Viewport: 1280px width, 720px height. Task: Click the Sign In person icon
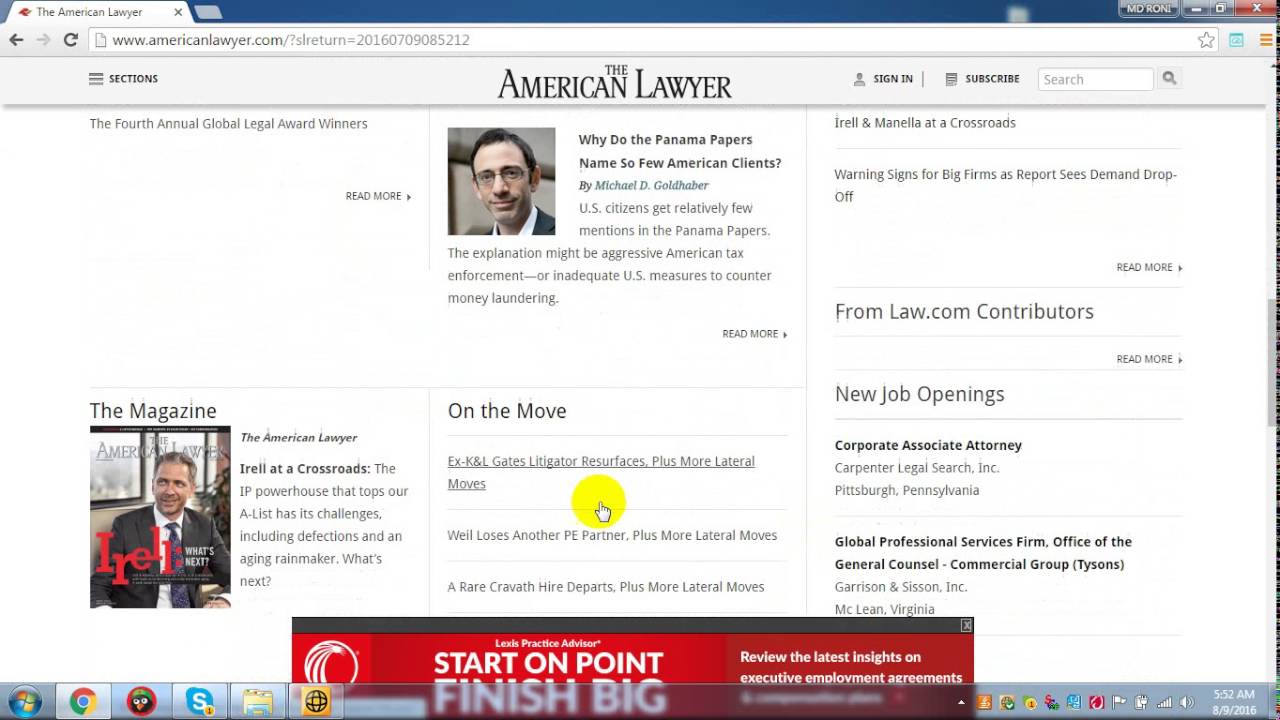pos(859,79)
